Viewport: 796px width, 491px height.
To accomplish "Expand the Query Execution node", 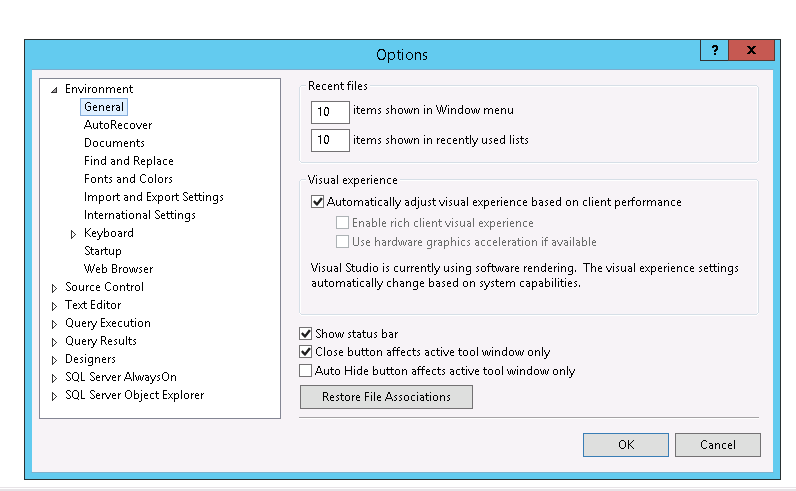I will pyautogui.click(x=54, y=324).
